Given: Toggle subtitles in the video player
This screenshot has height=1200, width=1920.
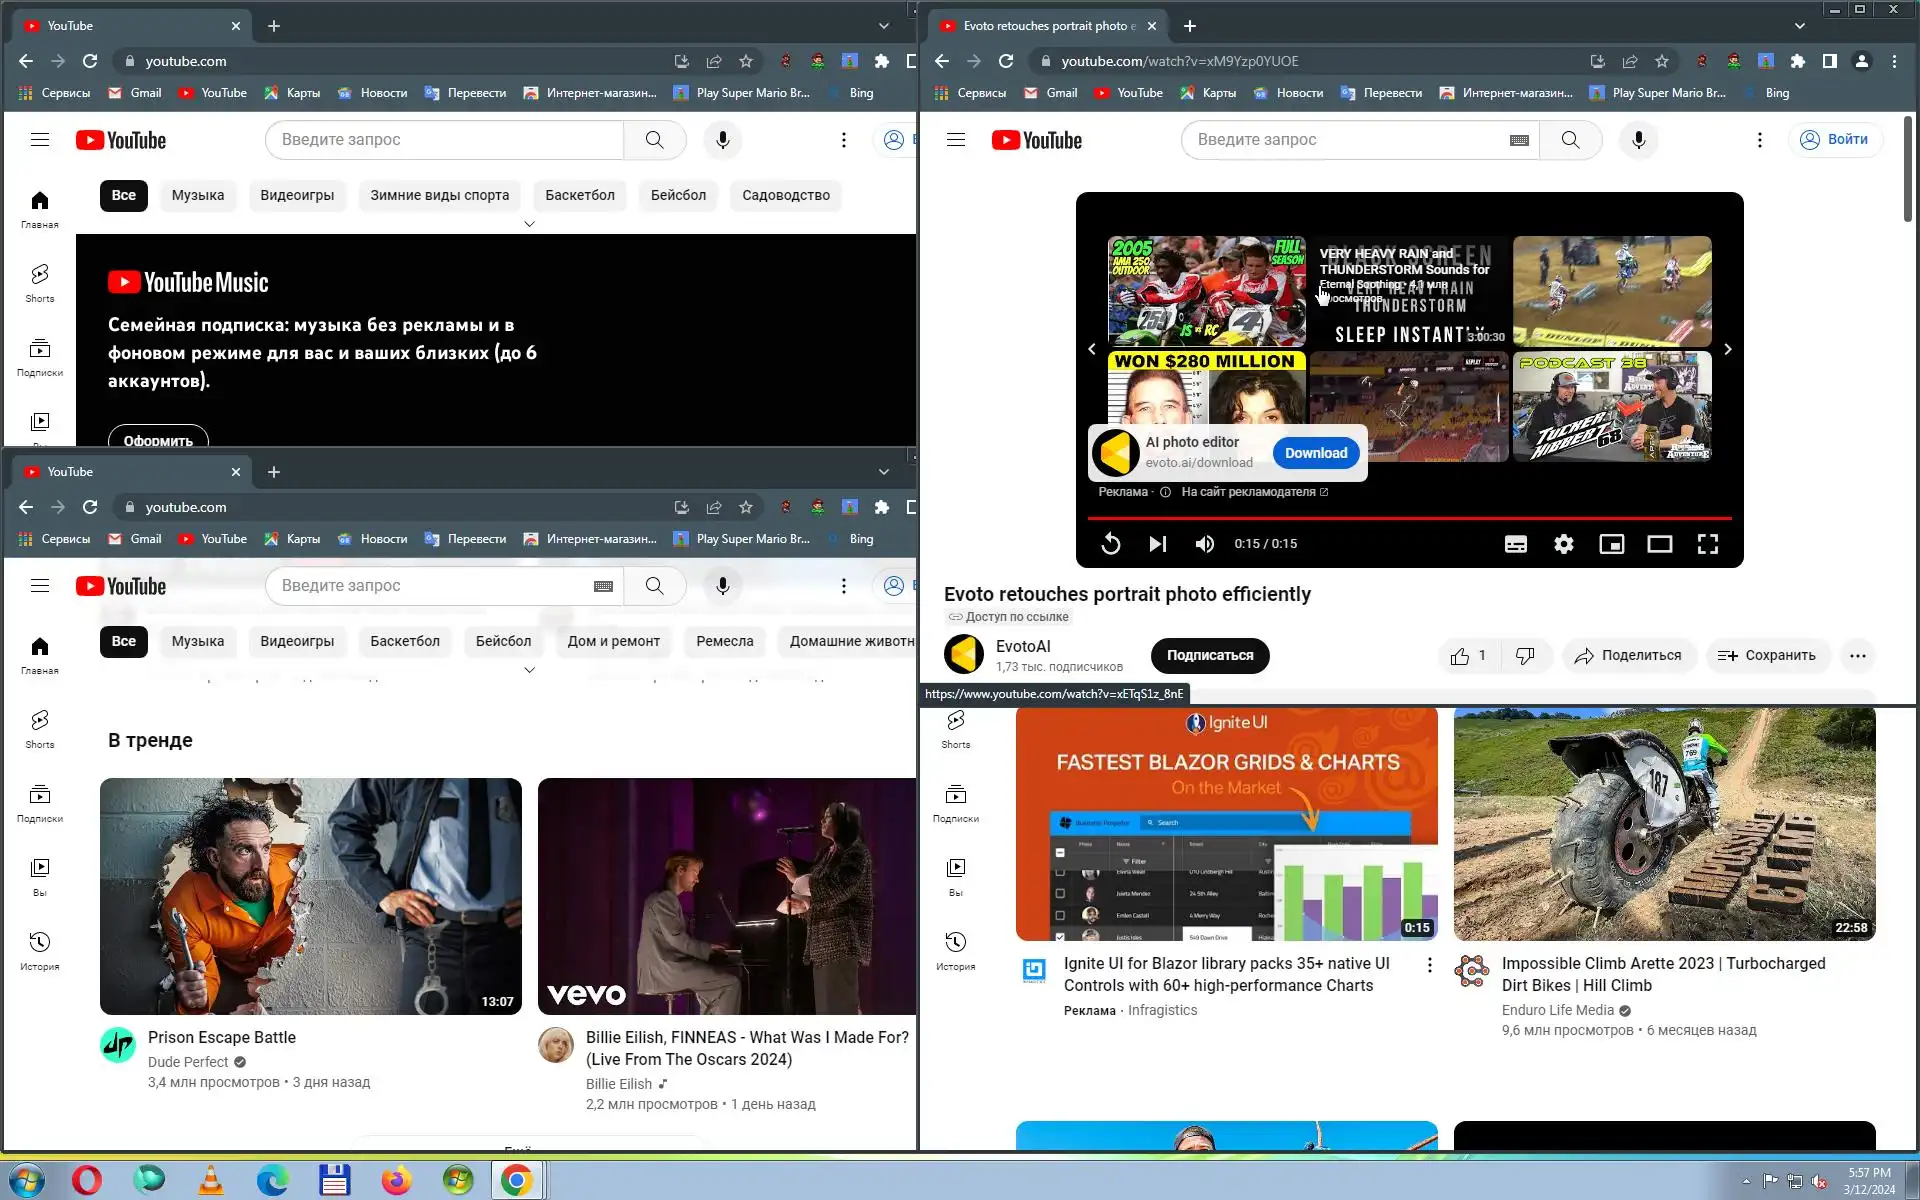Looking at the screenshot, I should coord(1515,544).
